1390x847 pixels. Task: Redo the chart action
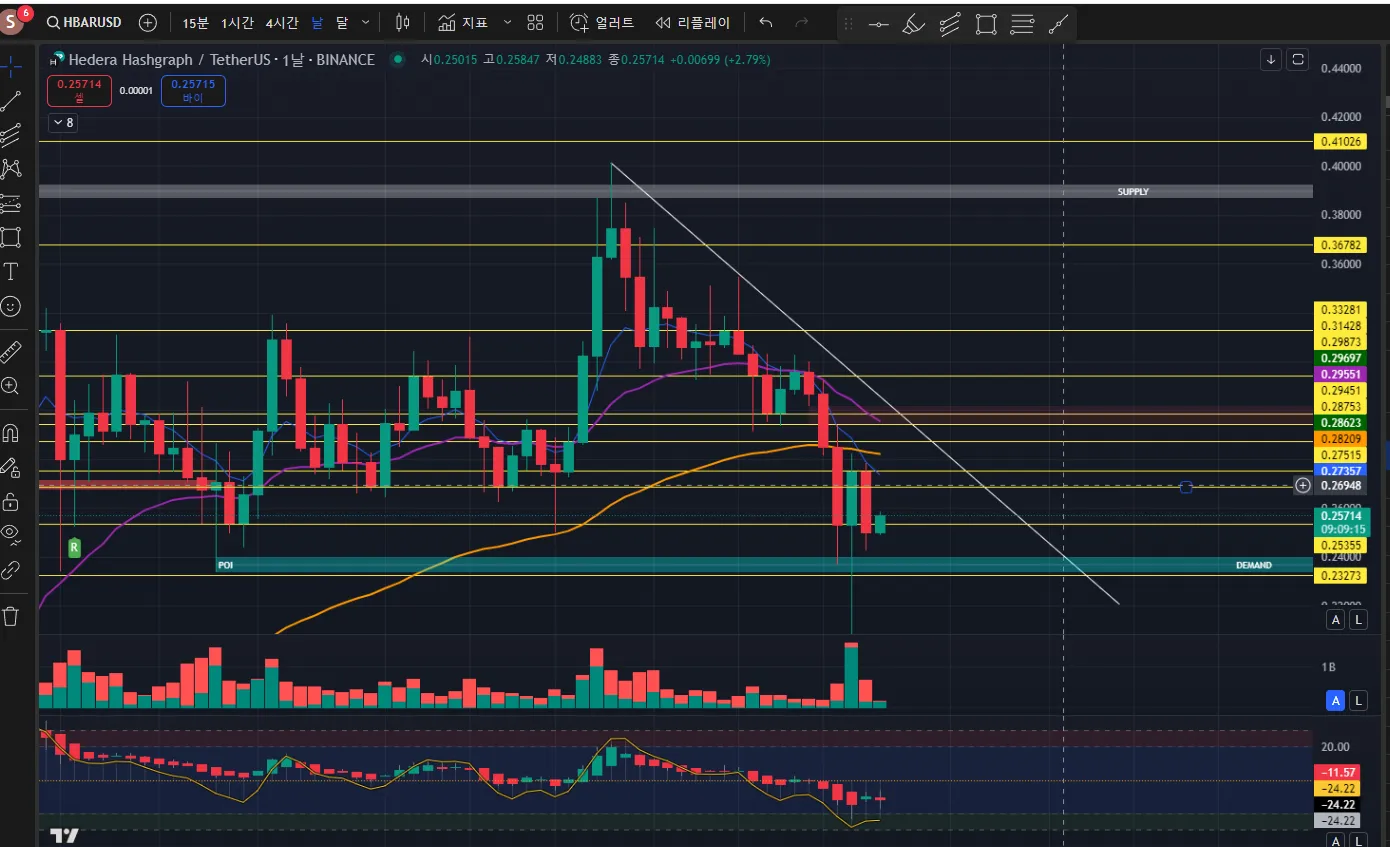[801, 22]
